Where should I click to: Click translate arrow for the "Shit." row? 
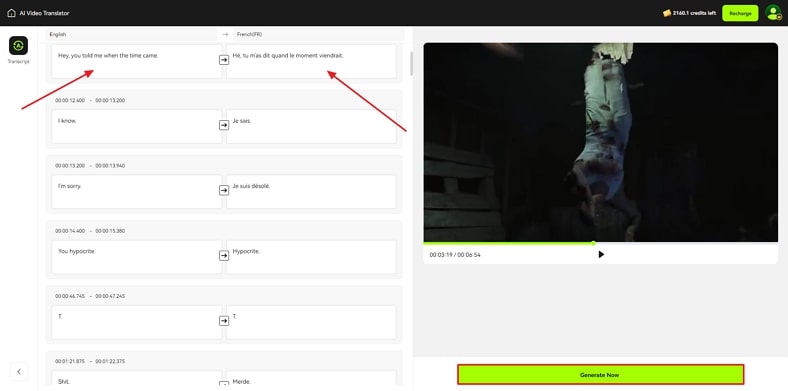224,384
